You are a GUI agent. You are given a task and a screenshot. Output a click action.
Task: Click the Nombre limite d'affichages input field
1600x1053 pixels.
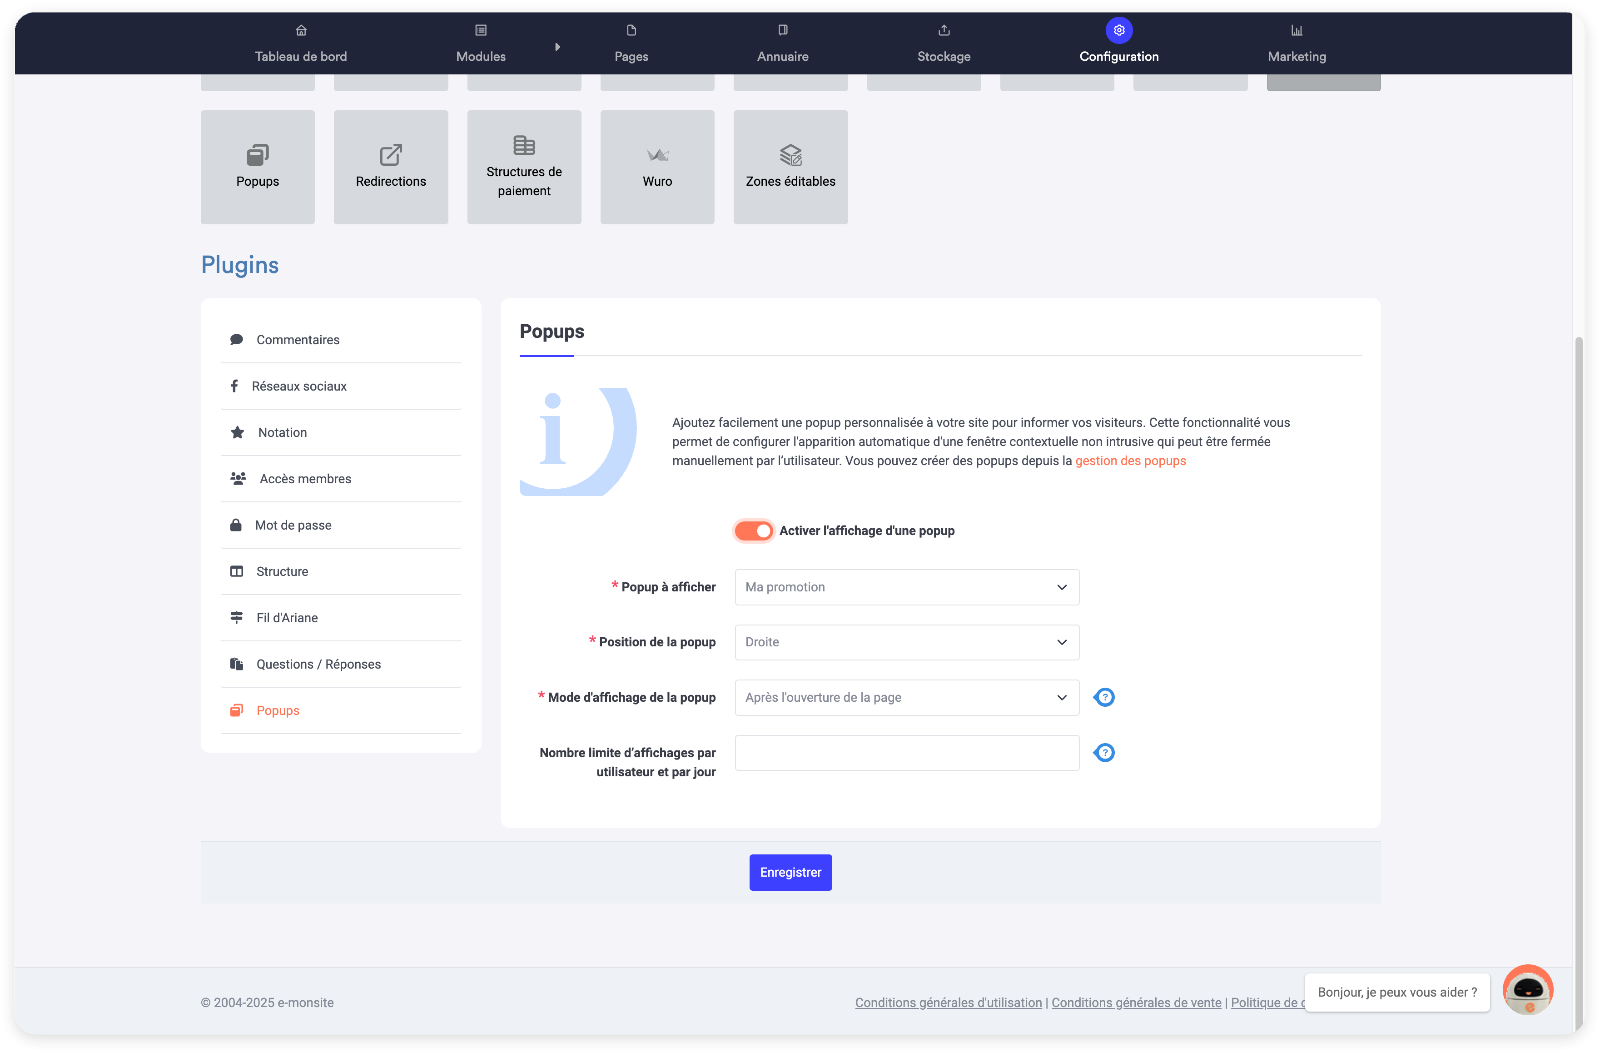907,753
